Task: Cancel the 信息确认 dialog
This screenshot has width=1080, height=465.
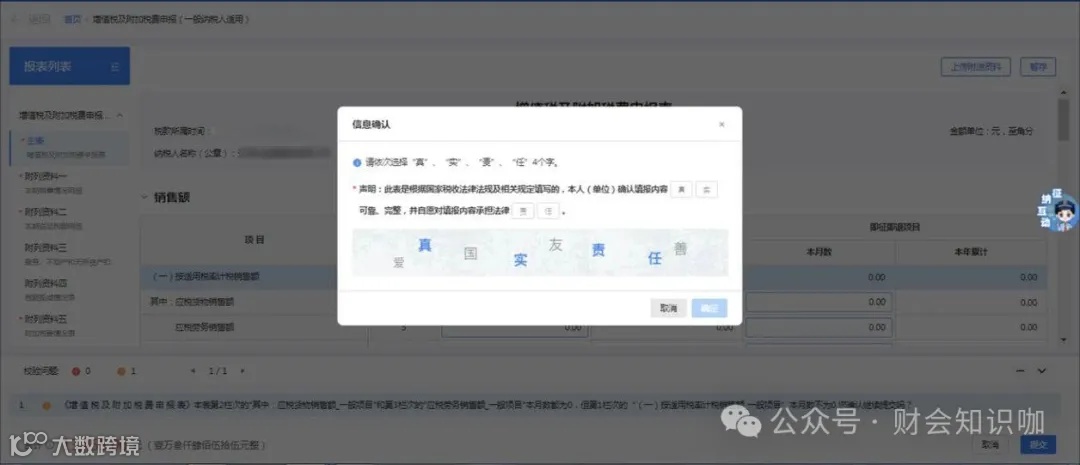Action: point(668,308)
